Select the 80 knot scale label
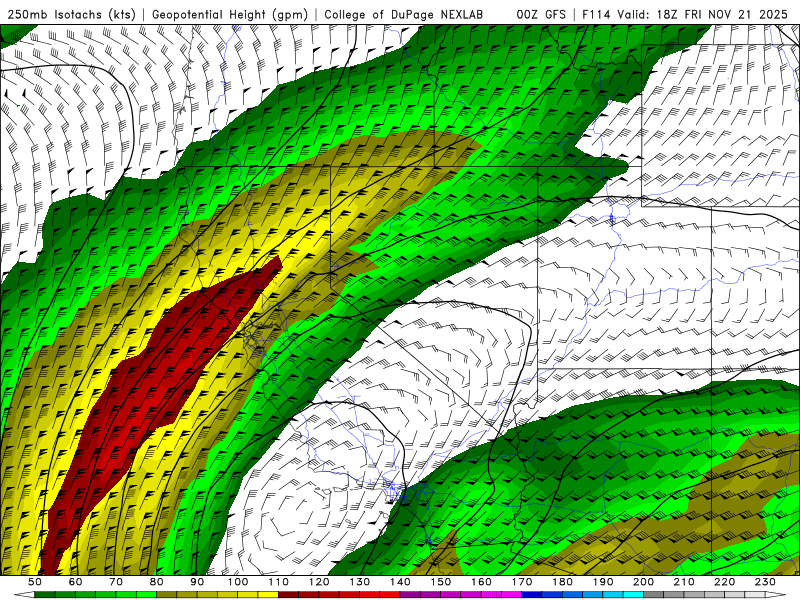 (x=157, y=582)
